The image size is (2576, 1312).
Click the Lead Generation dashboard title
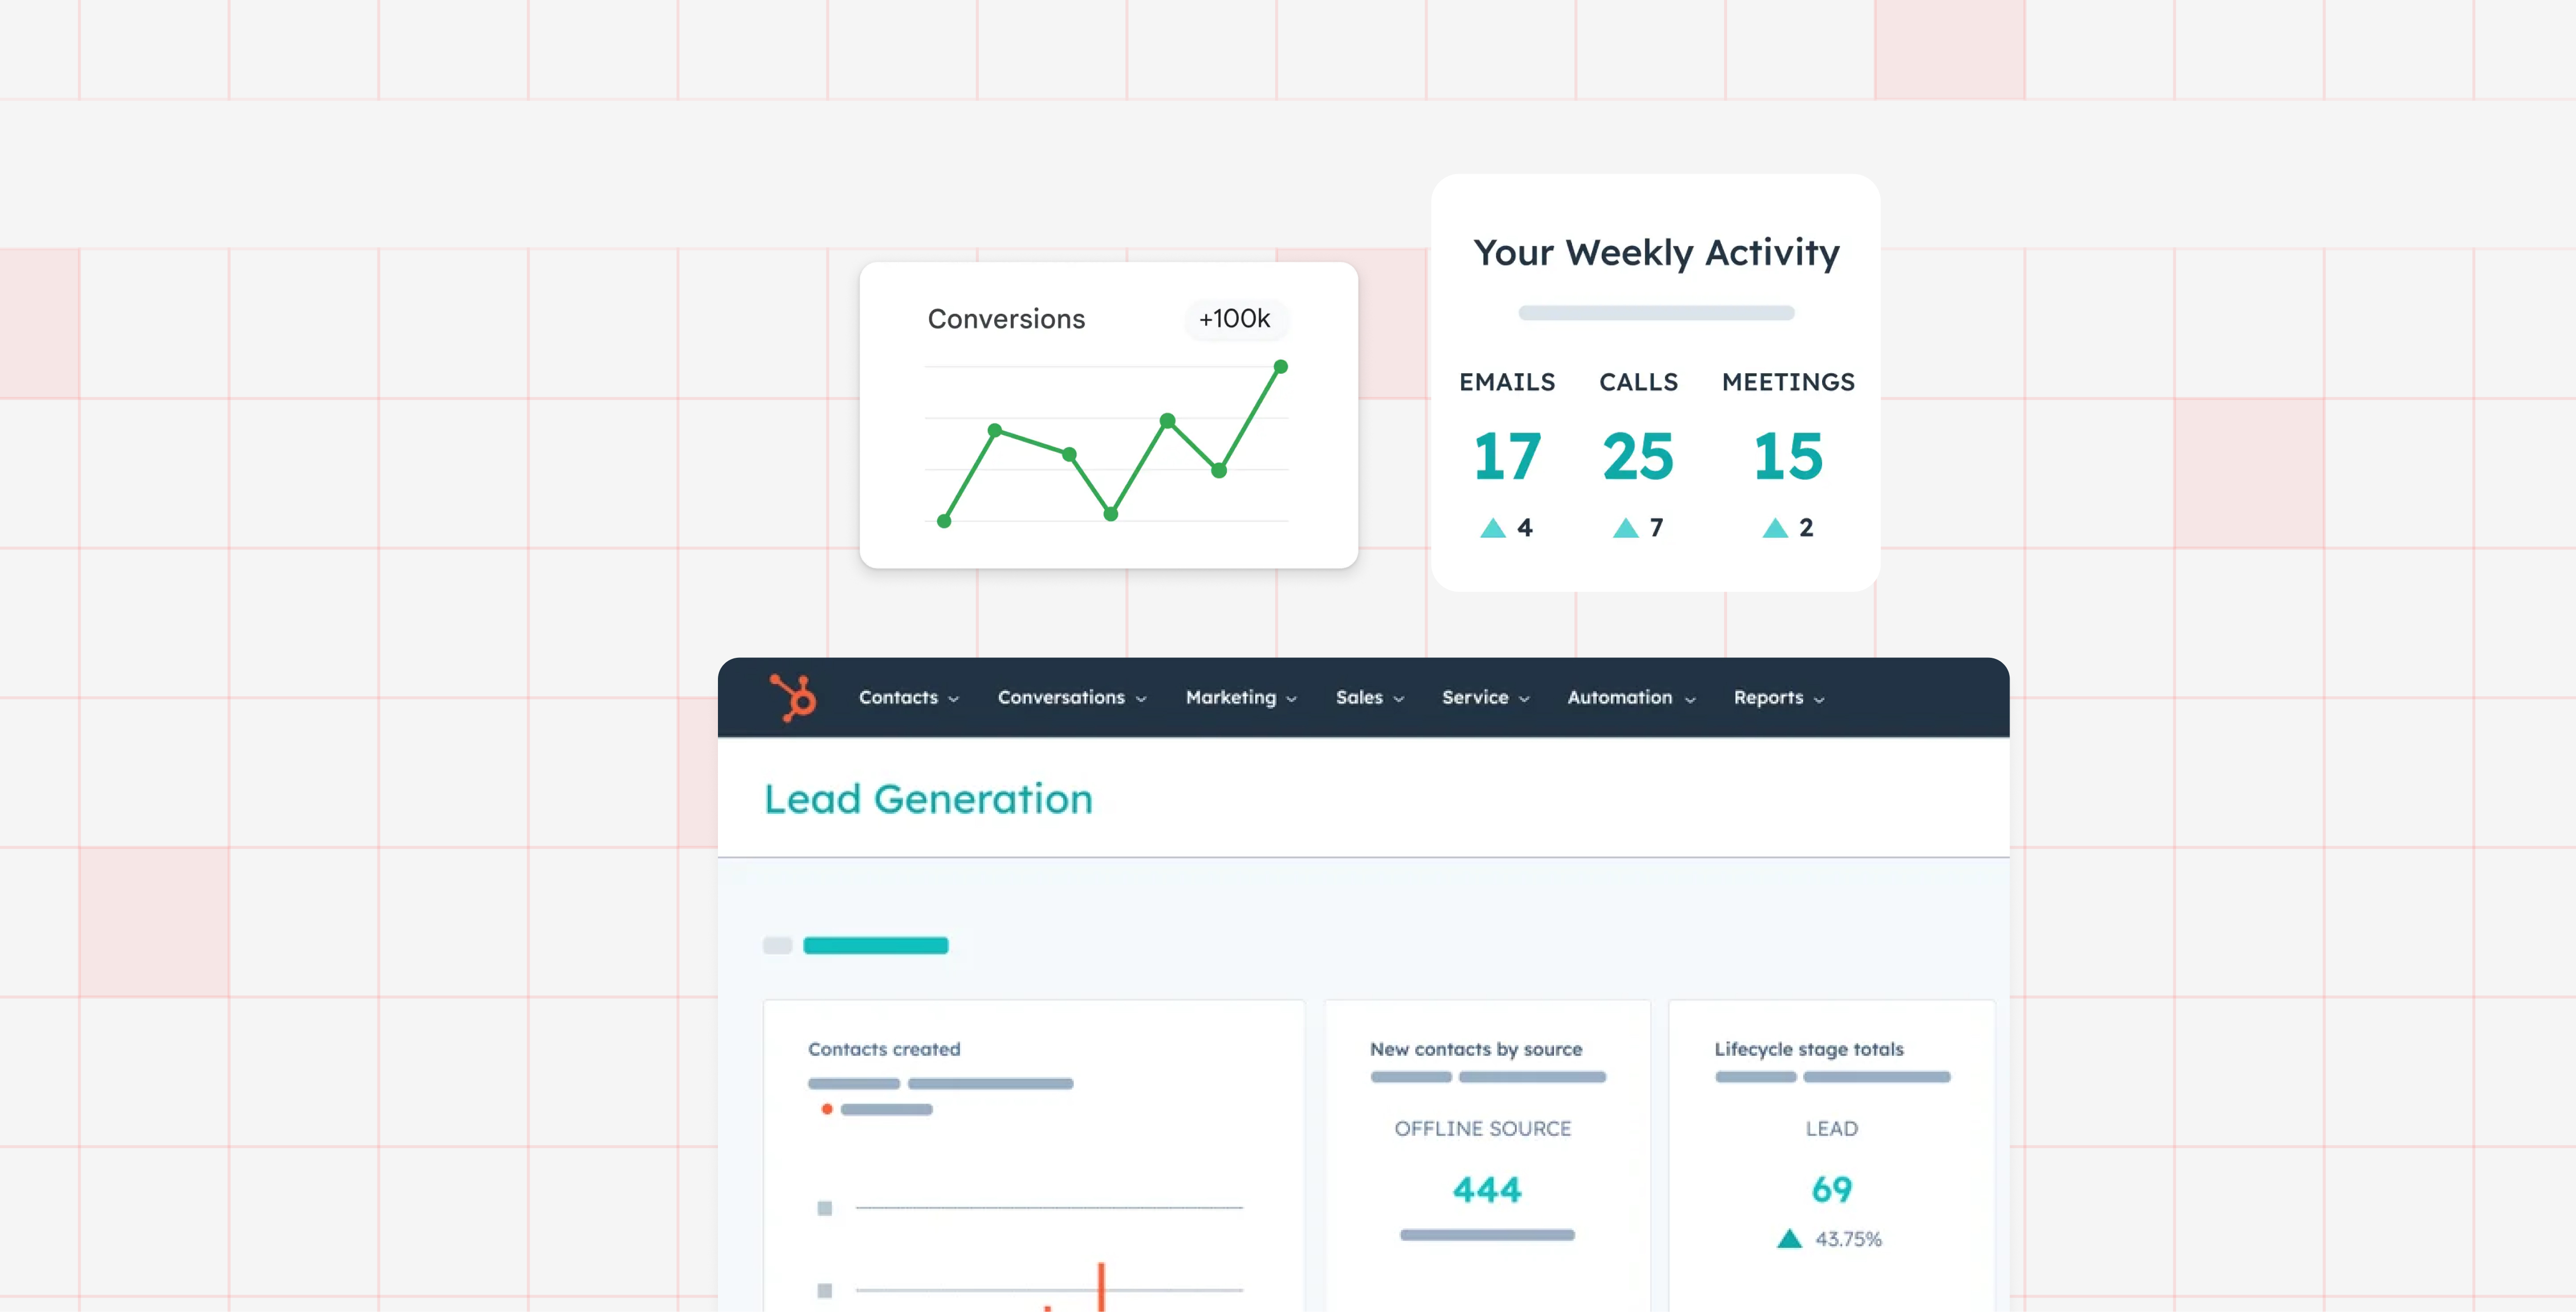tap(928, 799)
